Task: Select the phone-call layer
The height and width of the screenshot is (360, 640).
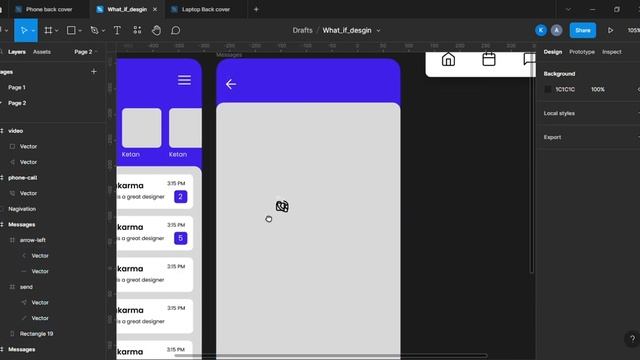Action: tap(22, 178)
